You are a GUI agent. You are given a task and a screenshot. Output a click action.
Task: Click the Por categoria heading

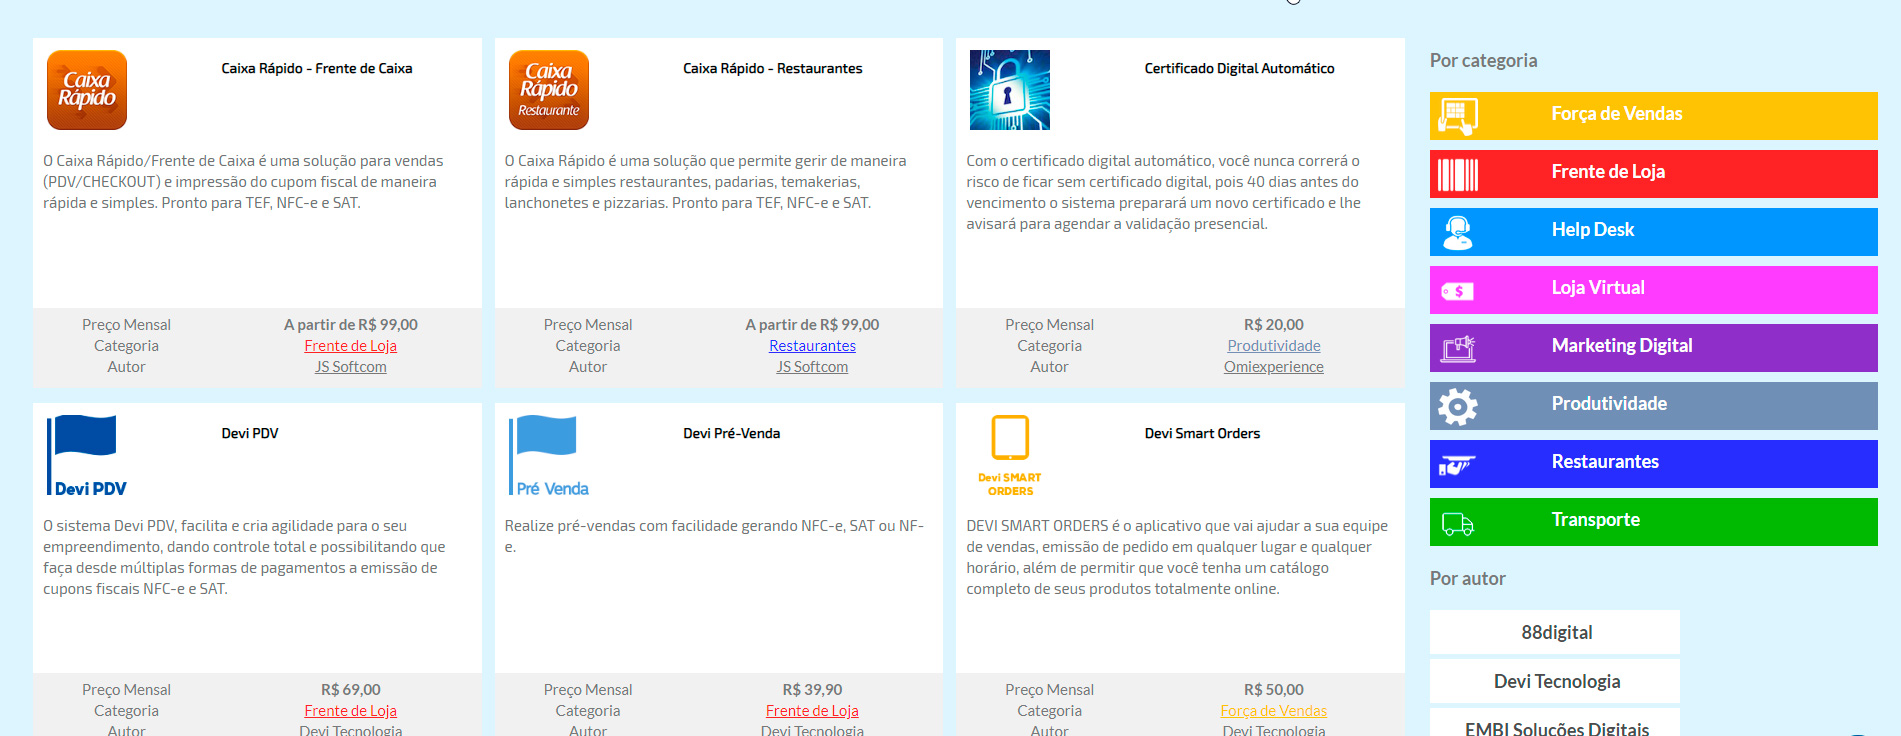point(1484,61)
